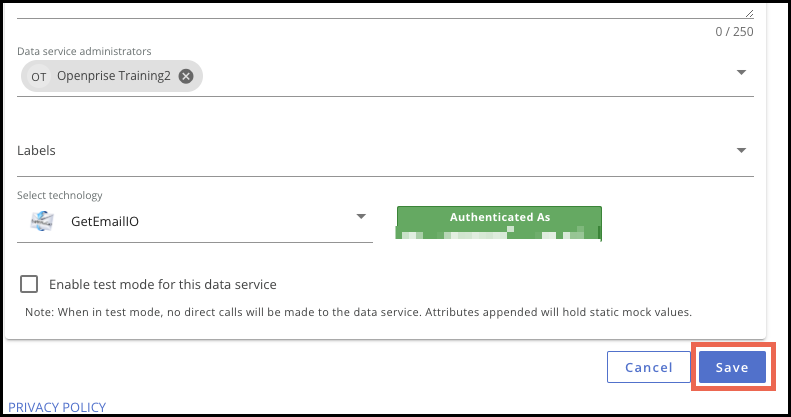Save the data service settings
This screenshot has width=791, height=417.
coord(732,367)
